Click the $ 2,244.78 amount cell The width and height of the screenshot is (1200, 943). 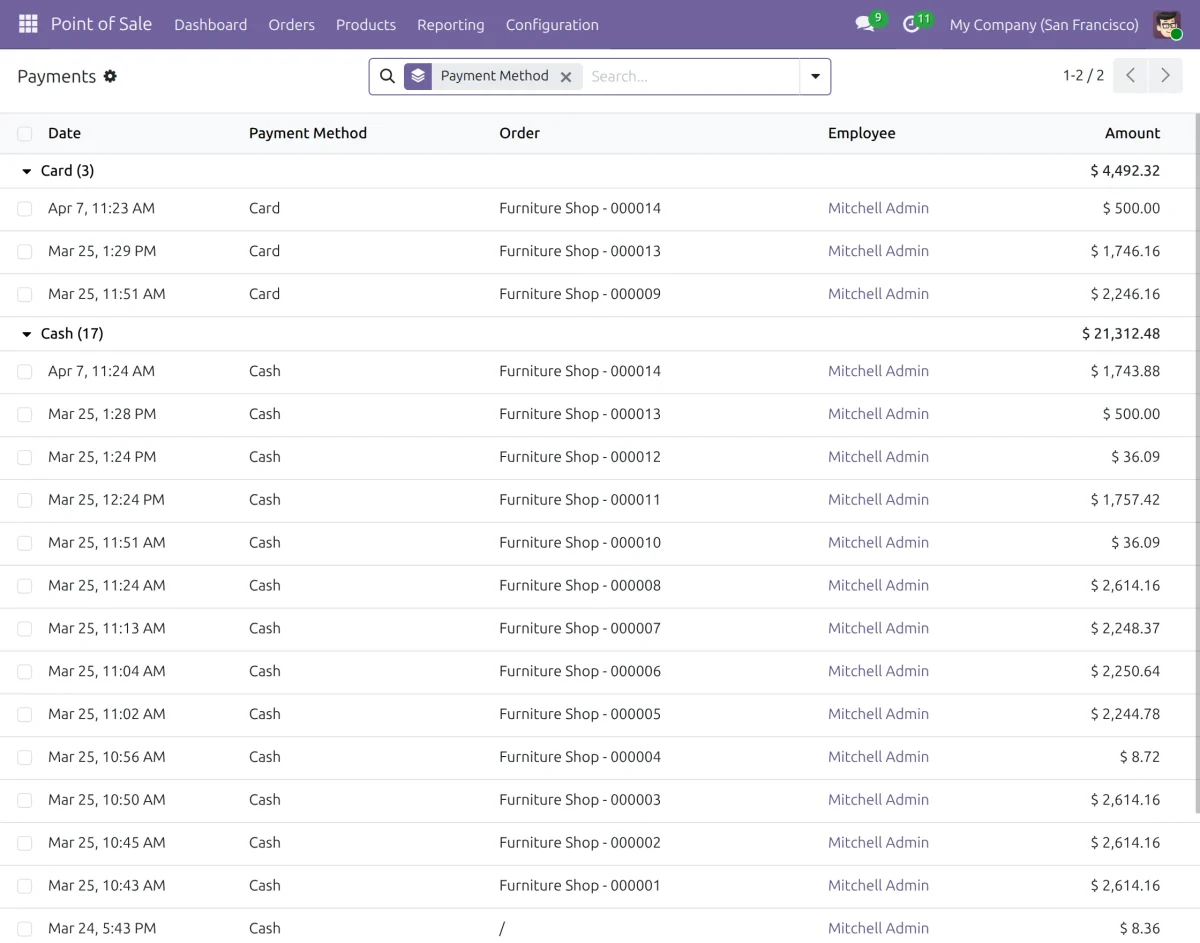click(1125, 714)
